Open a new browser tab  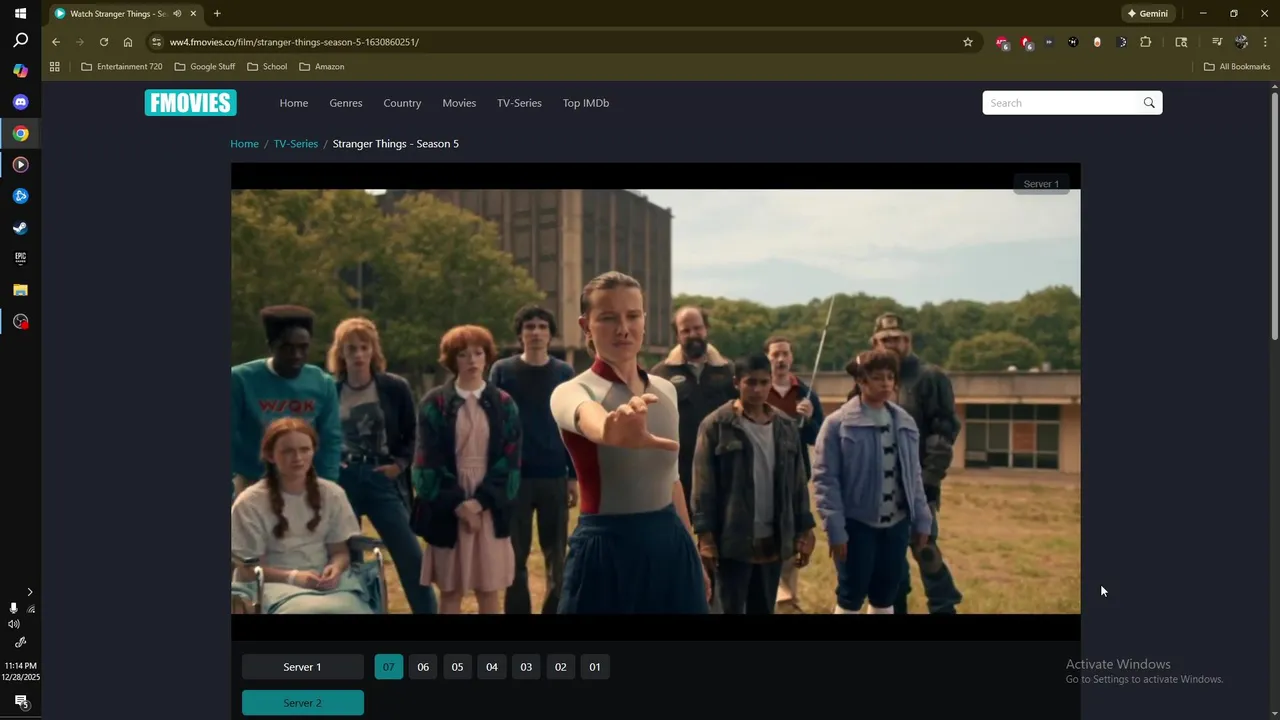(217, 14)
